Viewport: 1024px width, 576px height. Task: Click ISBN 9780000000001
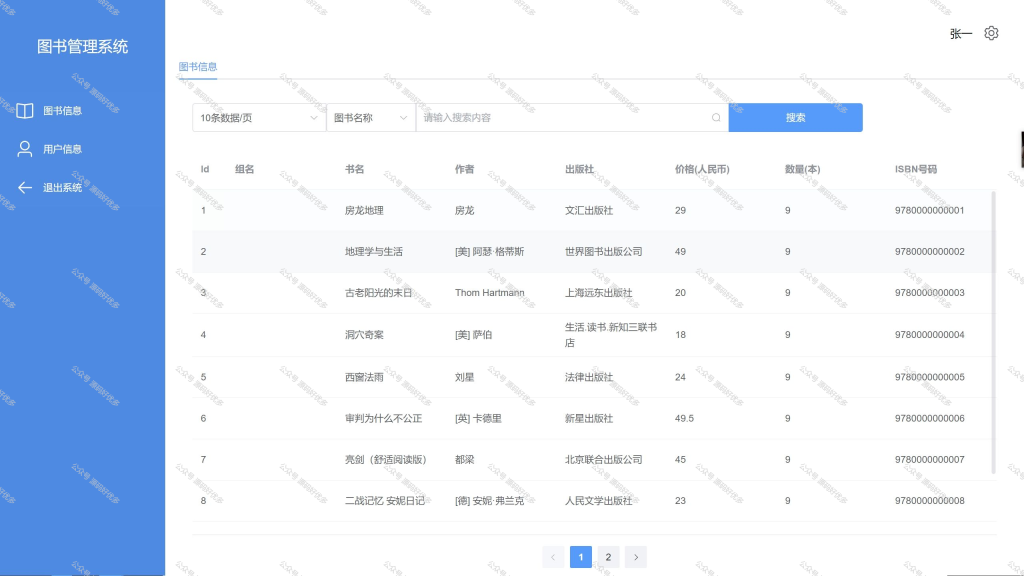(929, 210)
